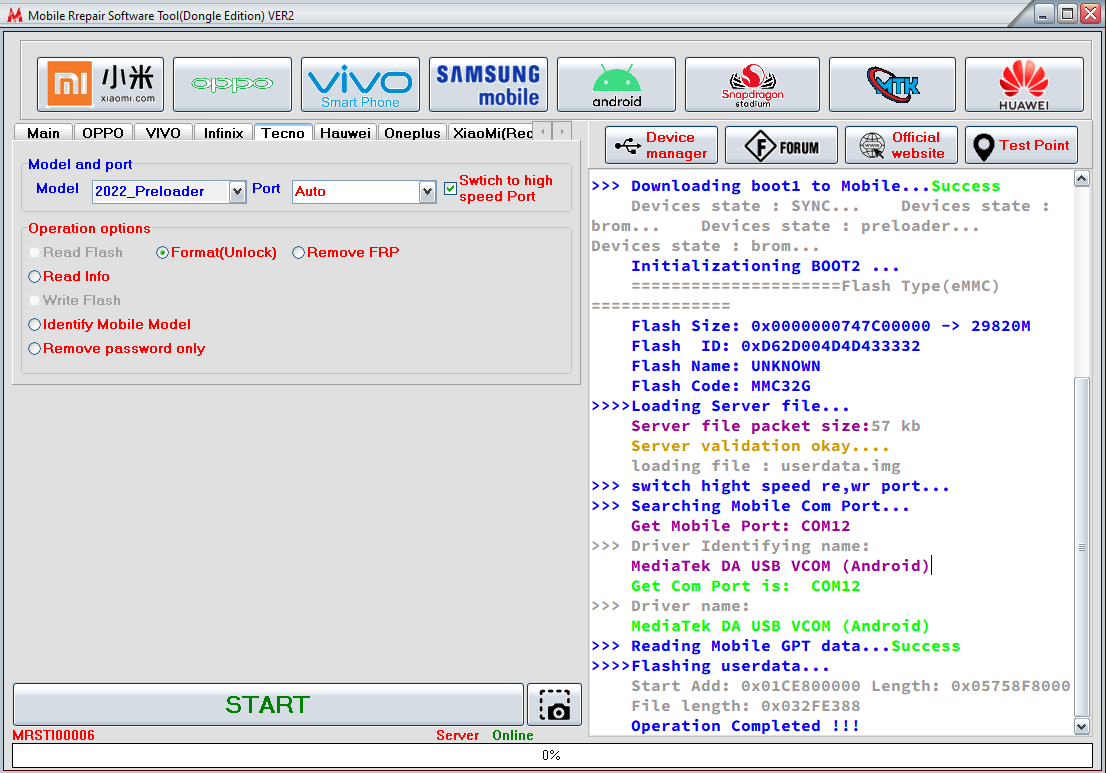Click the START button

coord(268,704)
